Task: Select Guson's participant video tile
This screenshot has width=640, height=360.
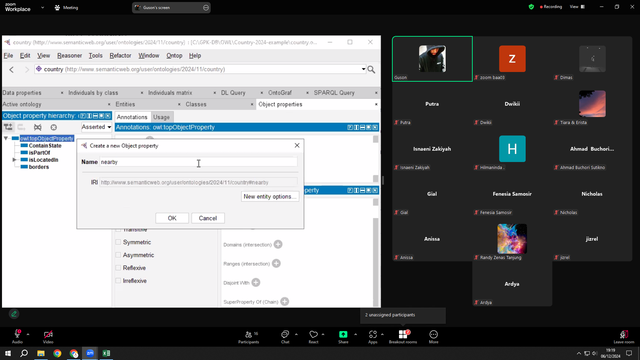Action: click(432, 59)
